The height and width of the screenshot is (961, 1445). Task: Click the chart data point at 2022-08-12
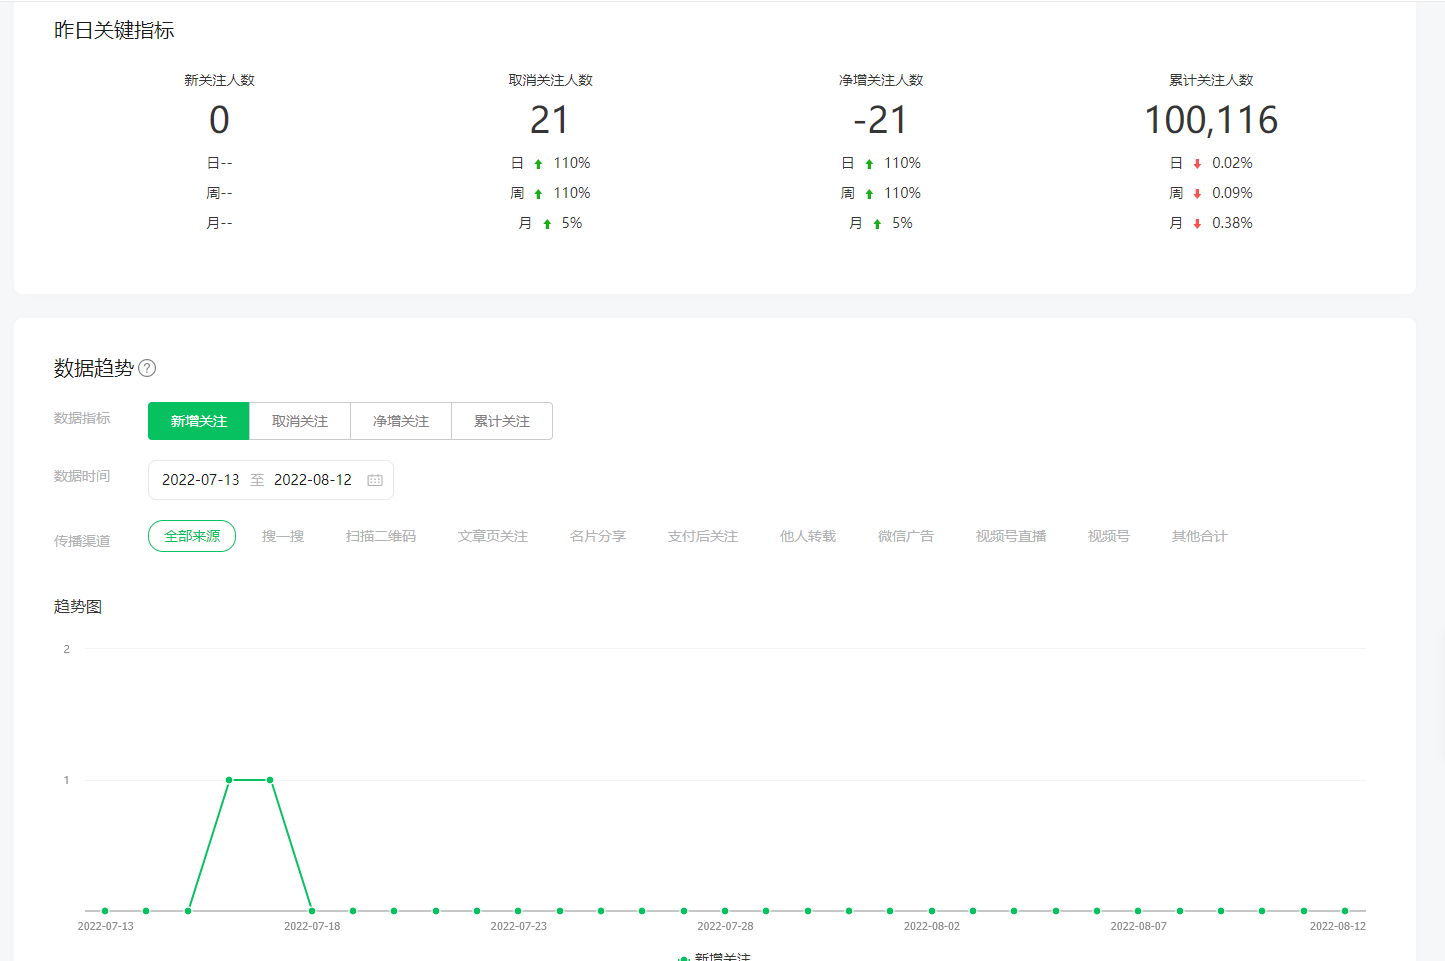[x=1345, y=911]
